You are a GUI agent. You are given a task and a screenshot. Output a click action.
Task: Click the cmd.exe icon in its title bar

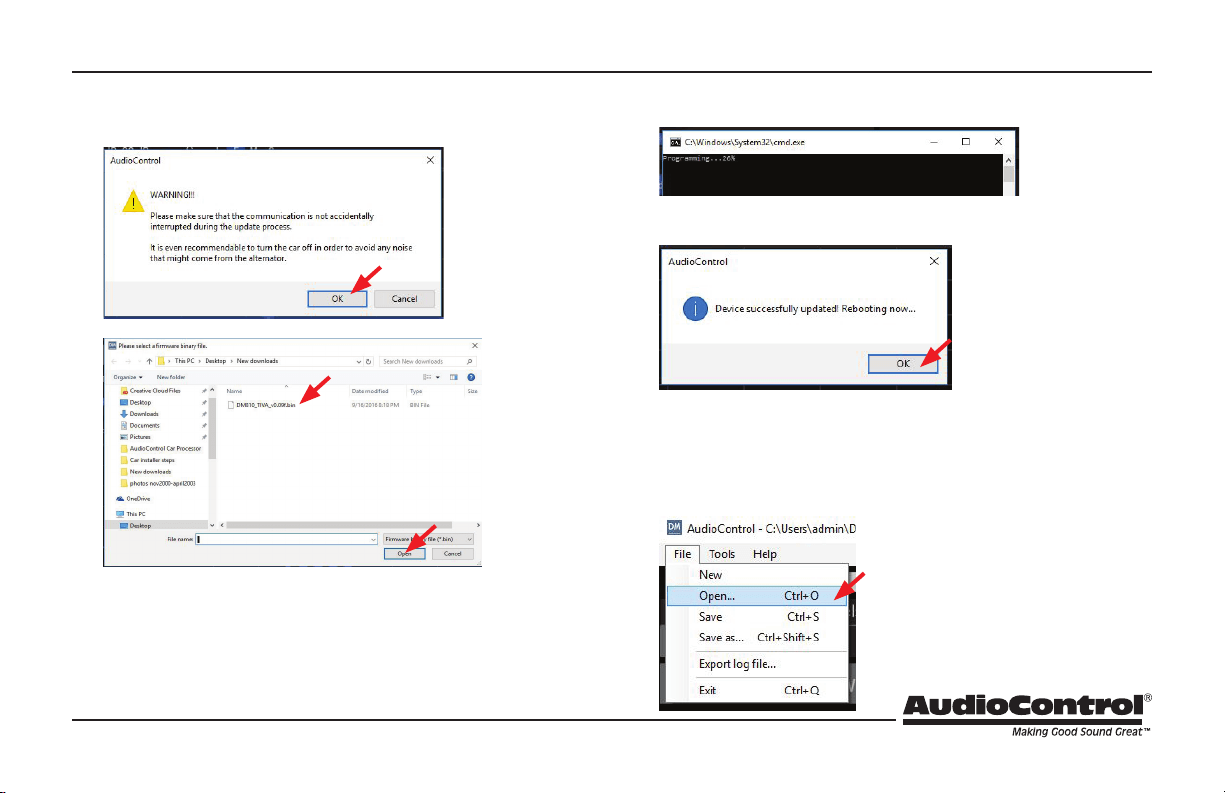point(675,142)
